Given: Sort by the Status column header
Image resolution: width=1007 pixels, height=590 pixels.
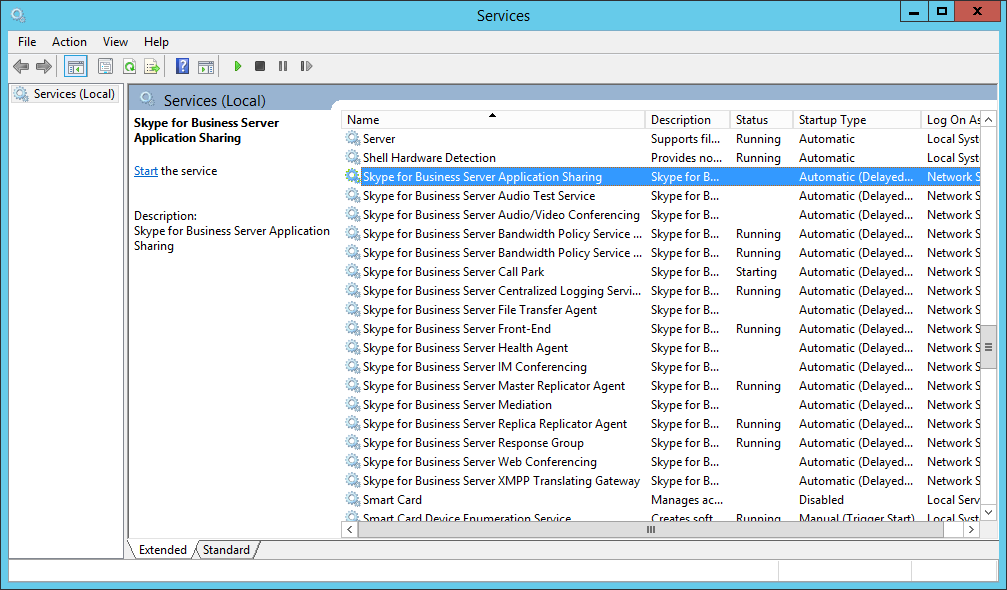Looking at the screenshot, I should (x=762, y=119).
